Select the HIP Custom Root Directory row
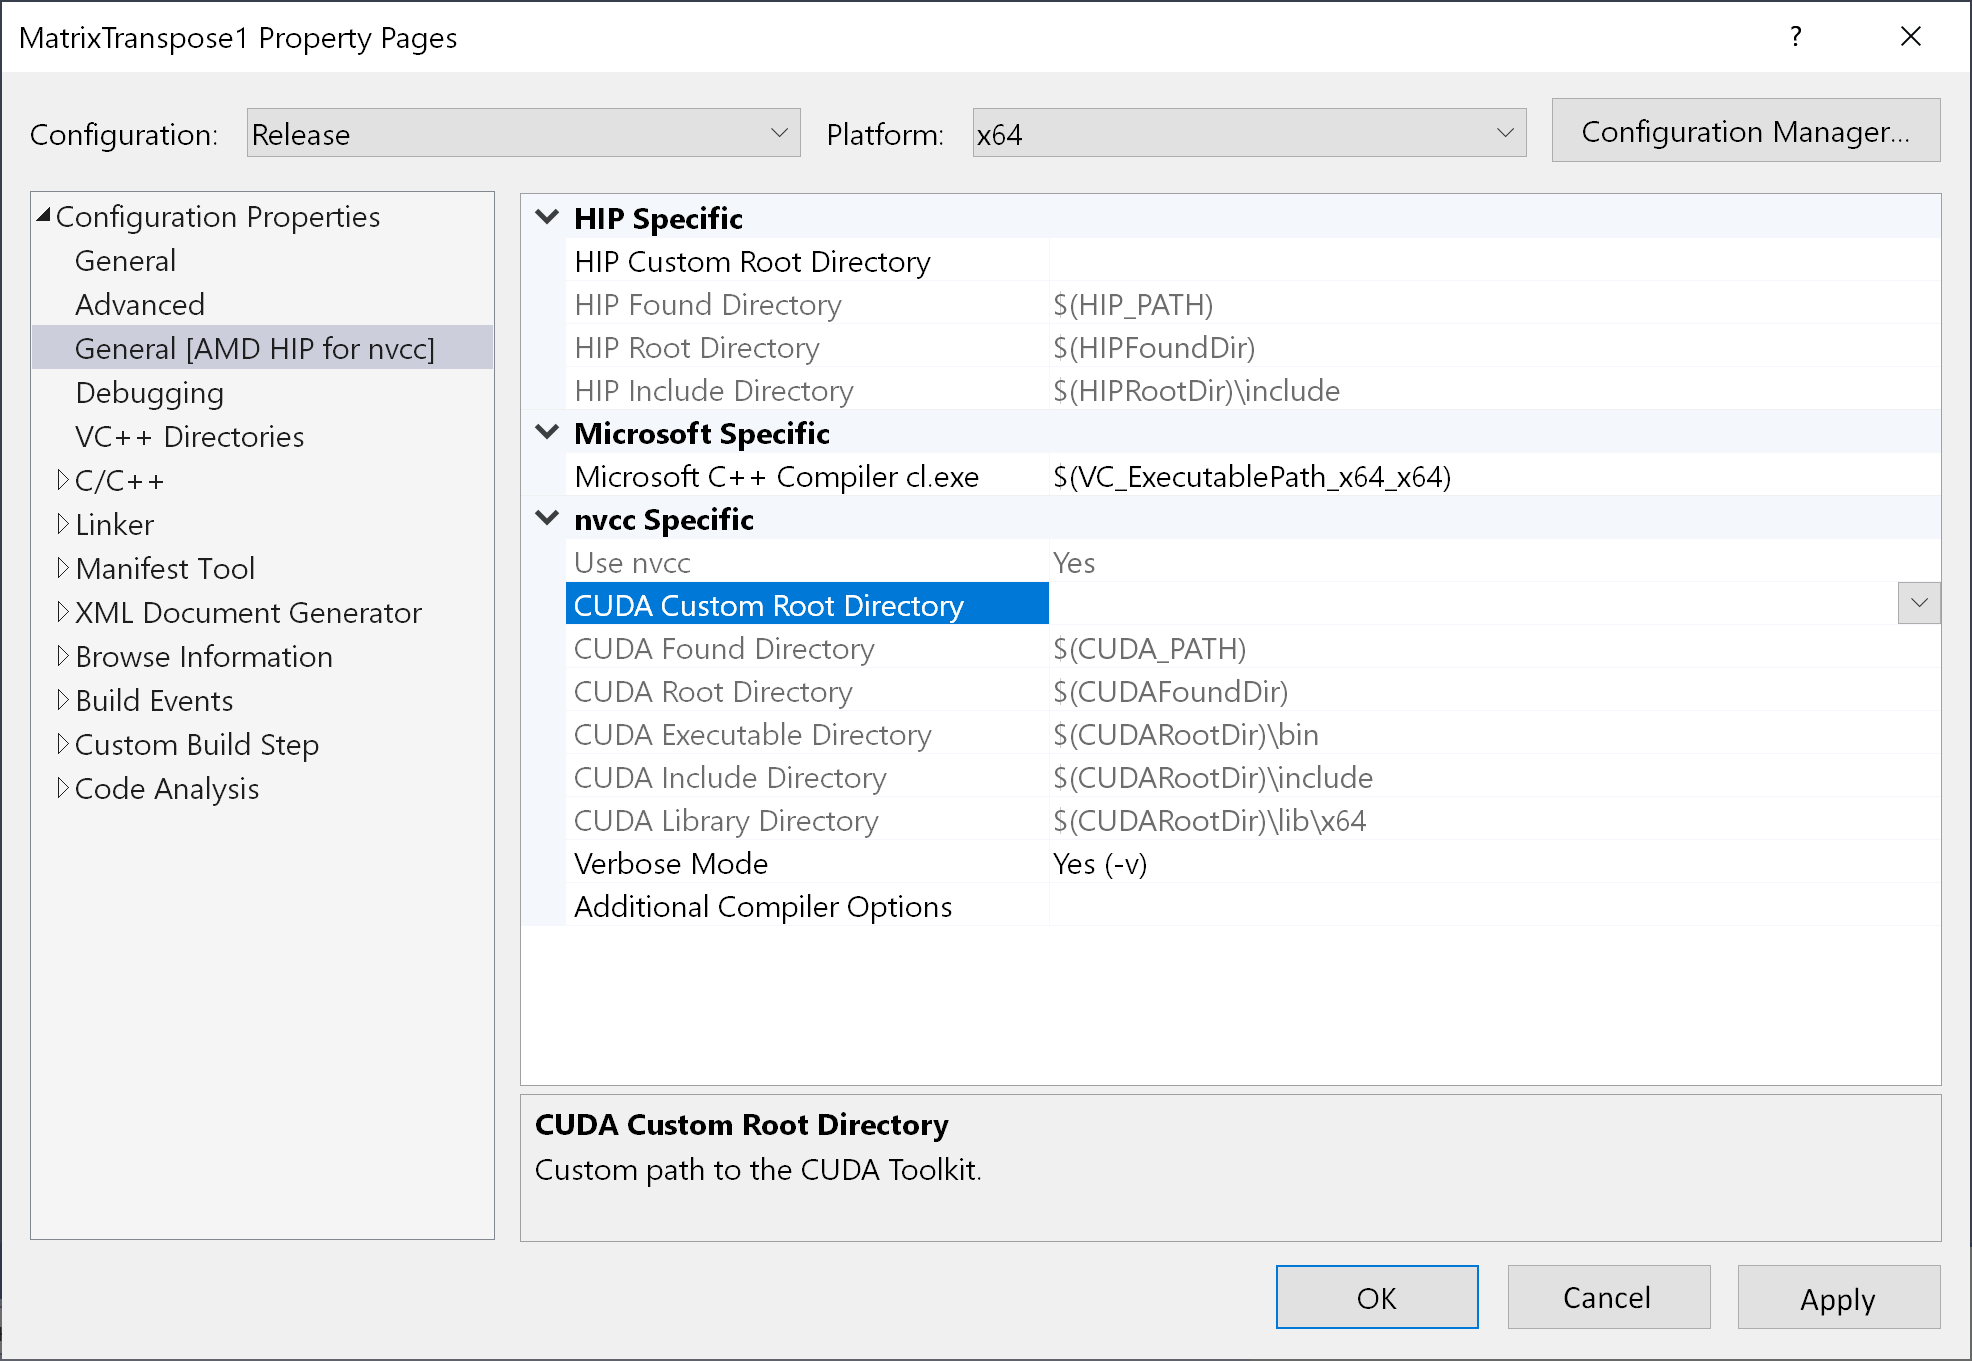Image resolution: width=1972 pixels, height=1361 pixels. tap(752, 262)
